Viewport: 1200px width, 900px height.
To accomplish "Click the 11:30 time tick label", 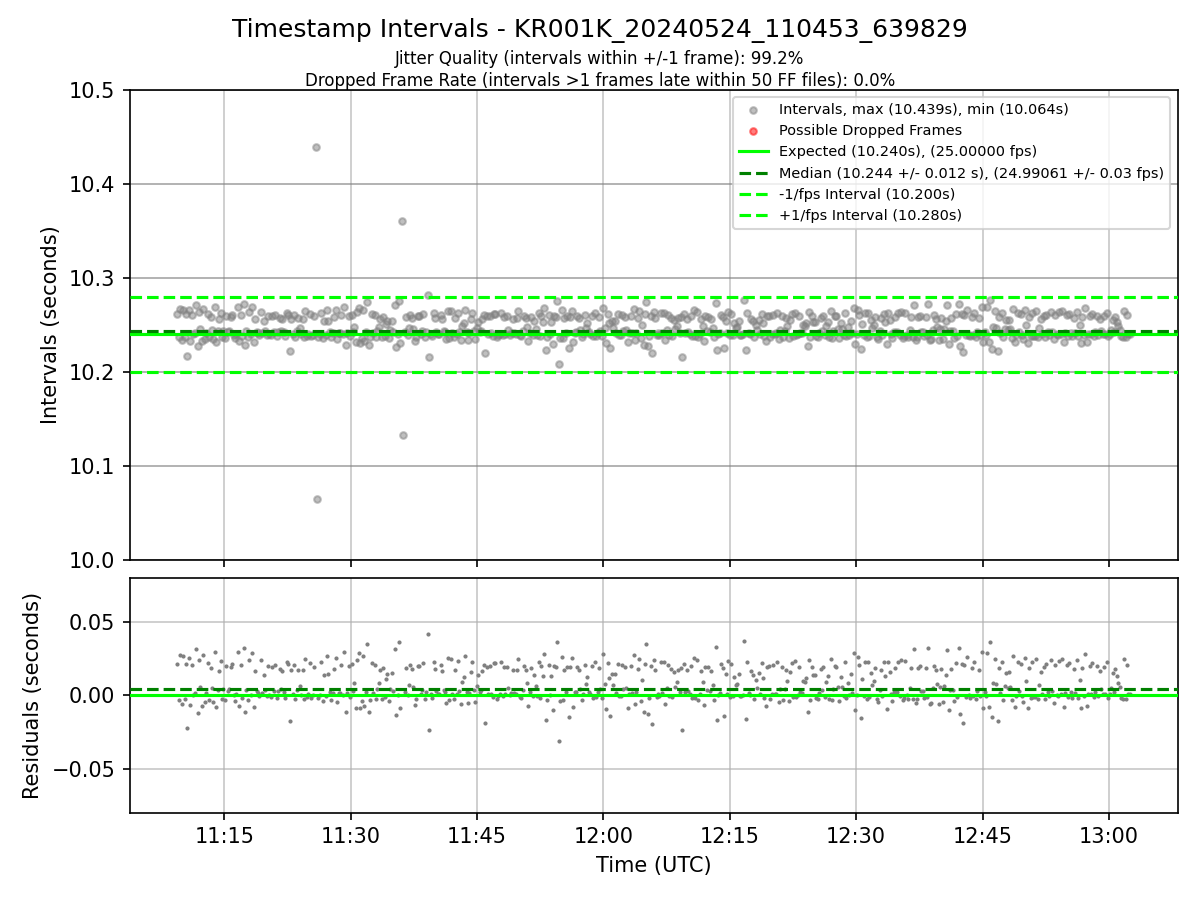I will pyautogui.click(x=350, y=835).
